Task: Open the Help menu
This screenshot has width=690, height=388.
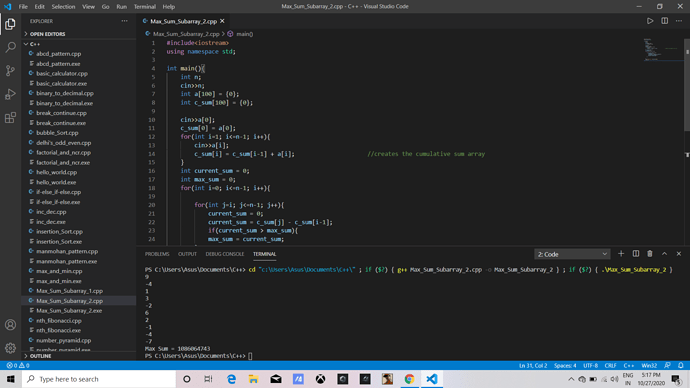Action: [169, 7]
